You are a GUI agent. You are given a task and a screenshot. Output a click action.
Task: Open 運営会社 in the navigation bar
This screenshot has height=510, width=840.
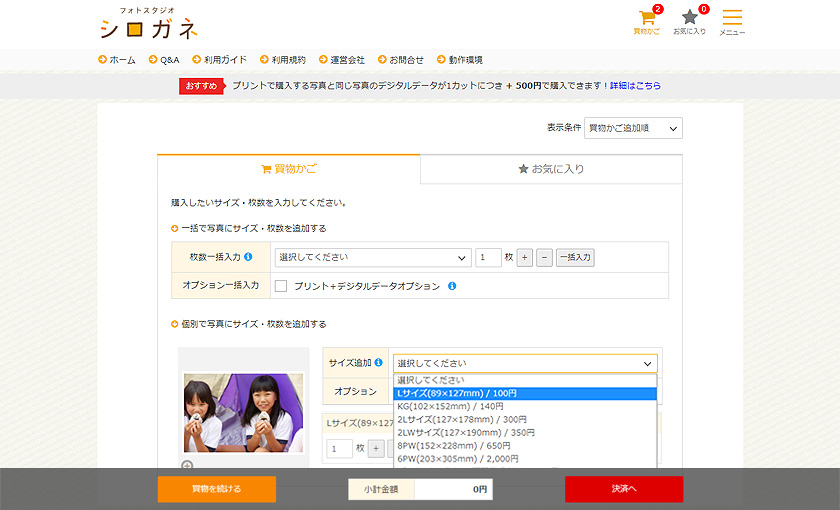click(342, 60)
